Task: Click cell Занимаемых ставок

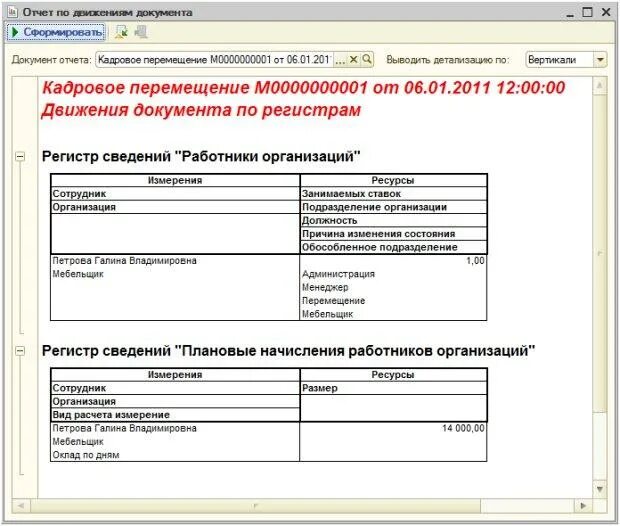Action: point(393,194)
